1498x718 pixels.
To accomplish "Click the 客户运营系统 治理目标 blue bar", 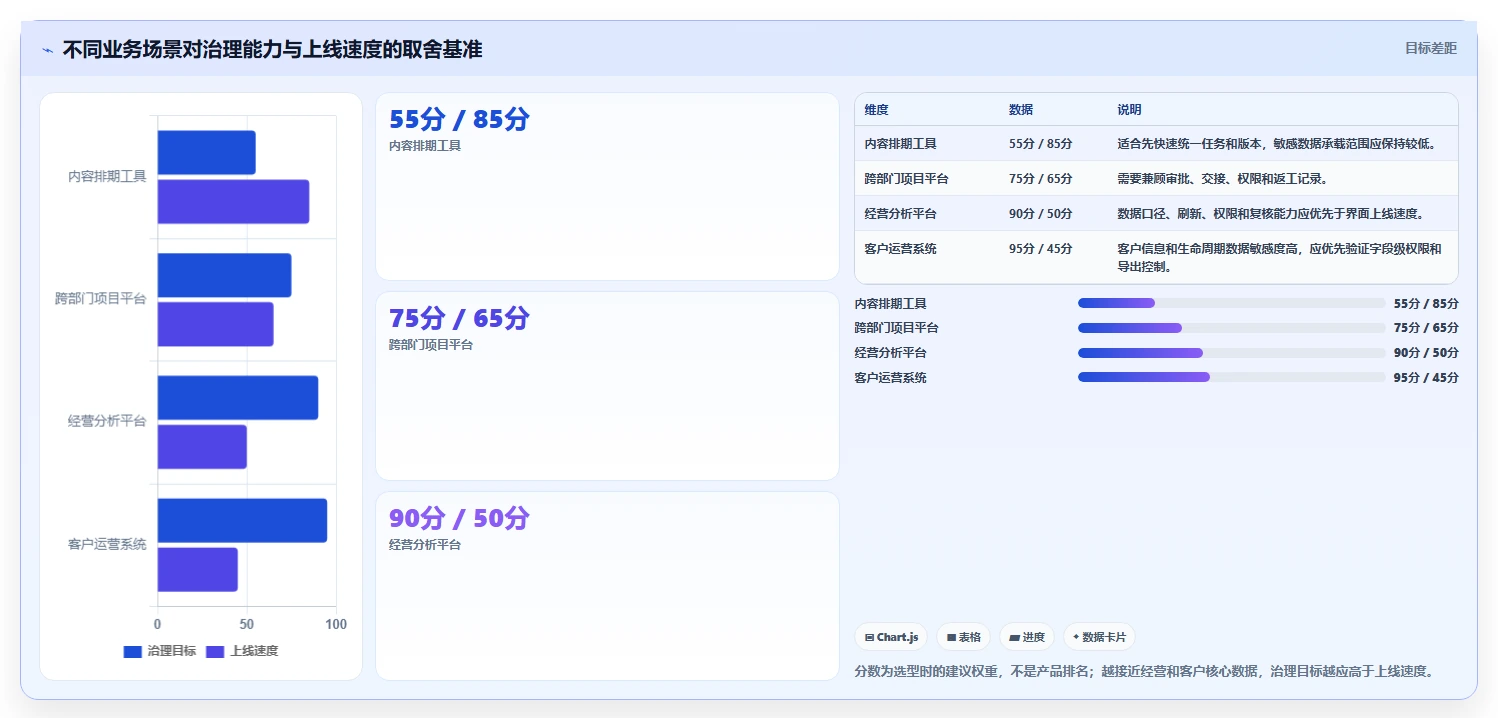I will tap(242, 520).
